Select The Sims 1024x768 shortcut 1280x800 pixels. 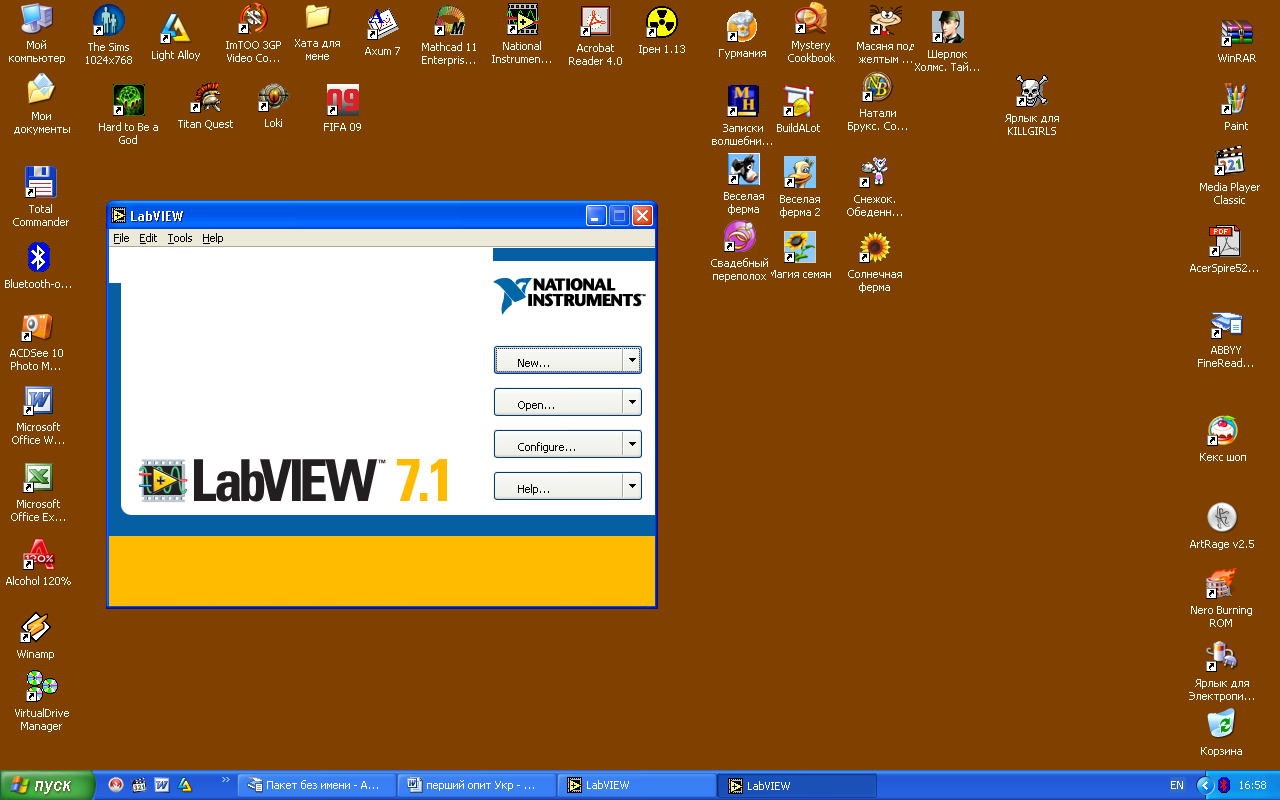pos(109,35)
